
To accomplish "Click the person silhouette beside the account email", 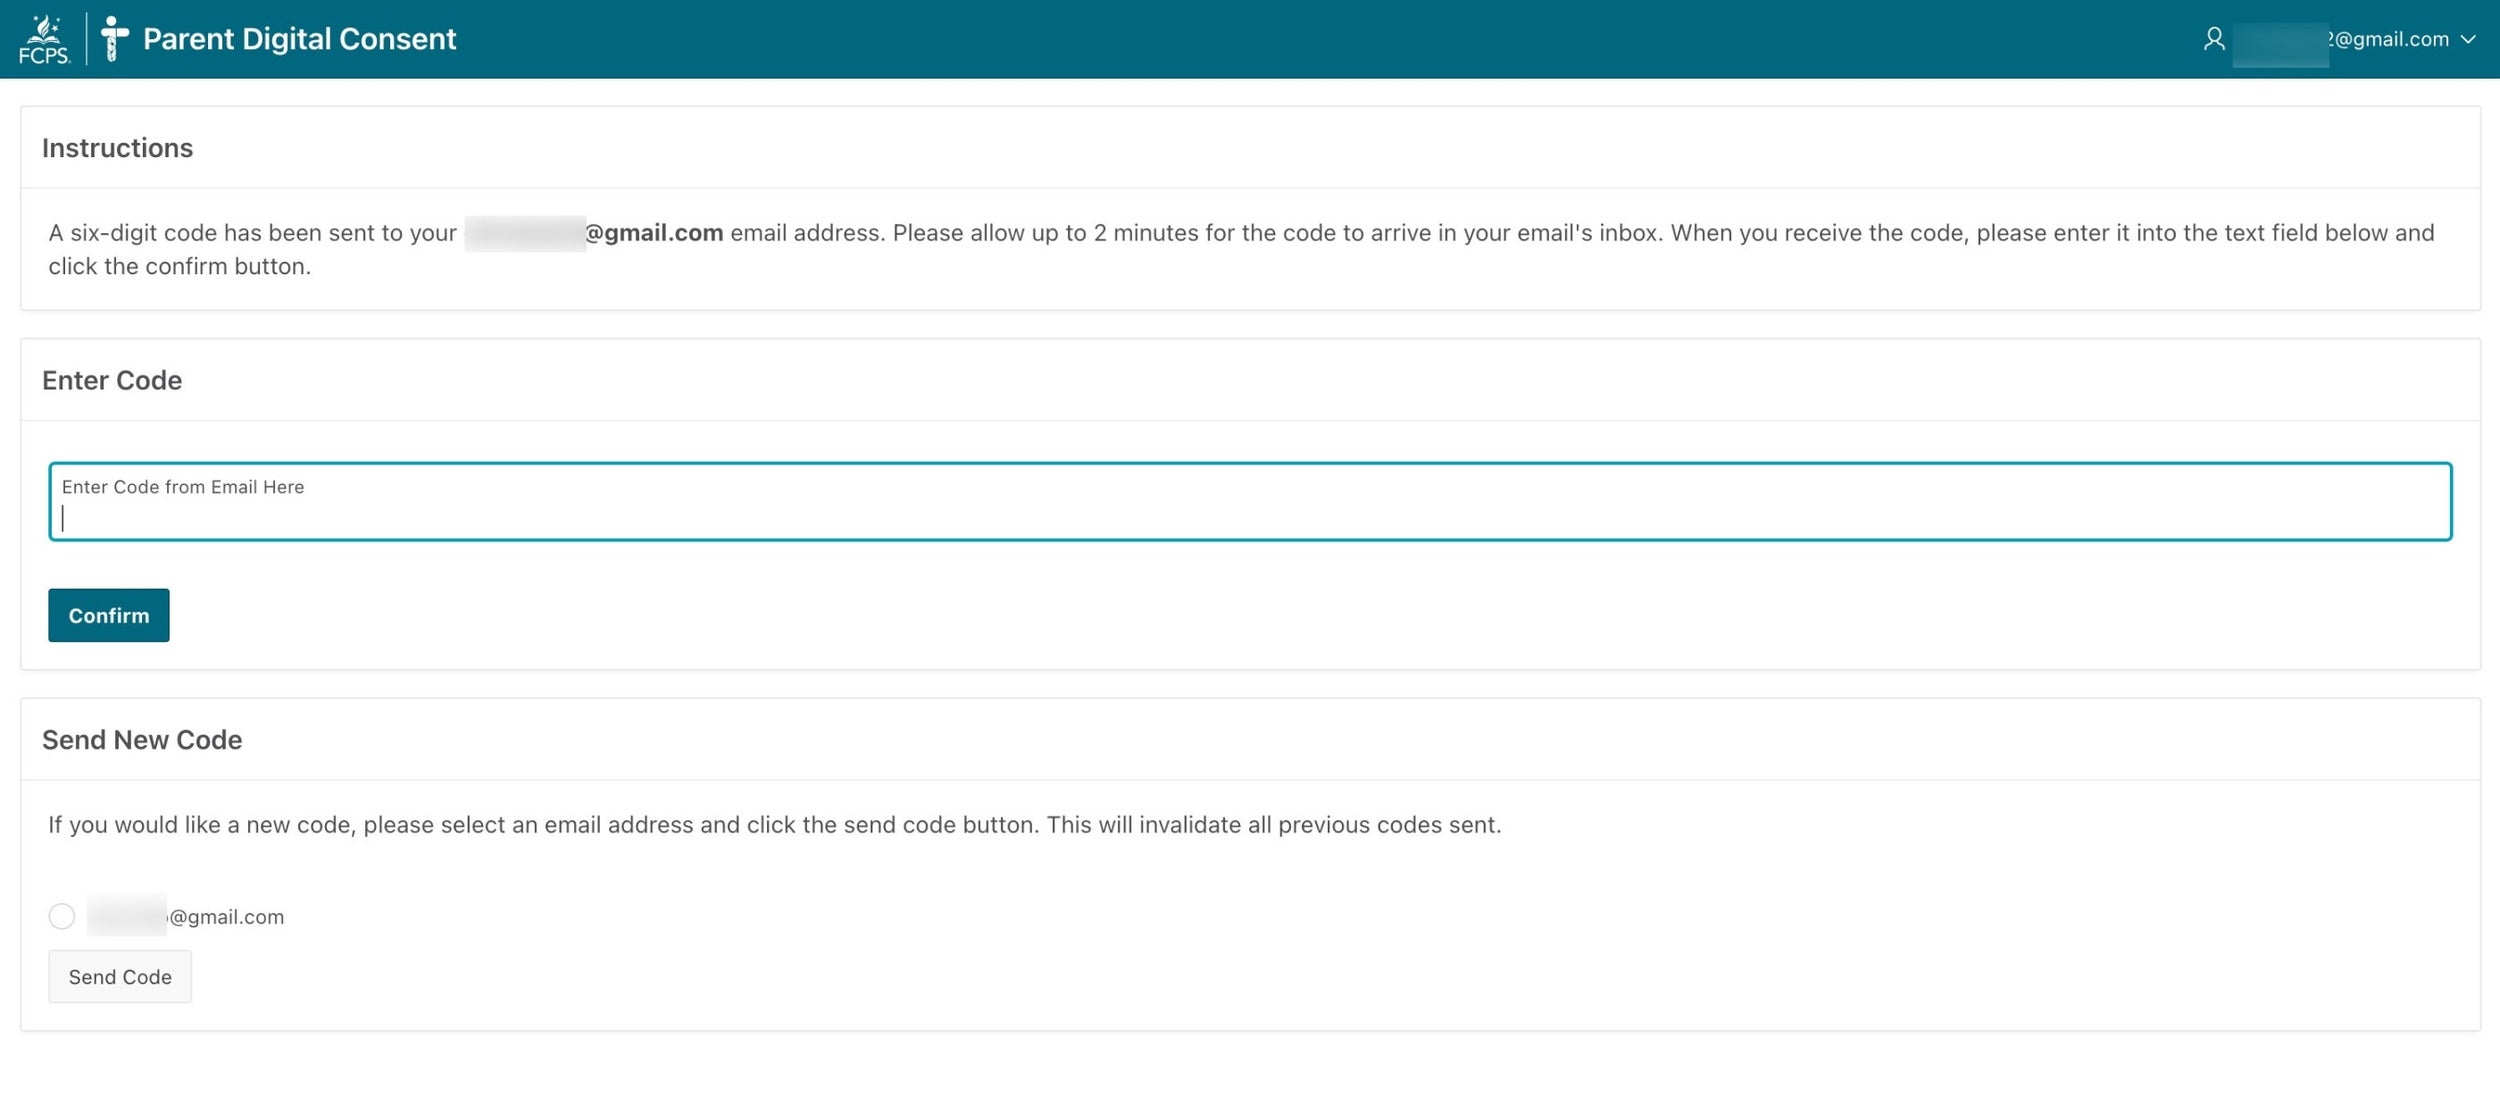I will point(2213,38).
